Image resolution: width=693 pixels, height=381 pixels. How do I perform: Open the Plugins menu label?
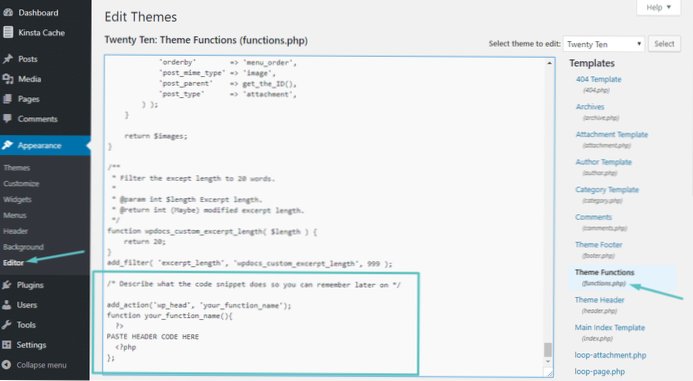pyautogui.click(x=30, y=285)
